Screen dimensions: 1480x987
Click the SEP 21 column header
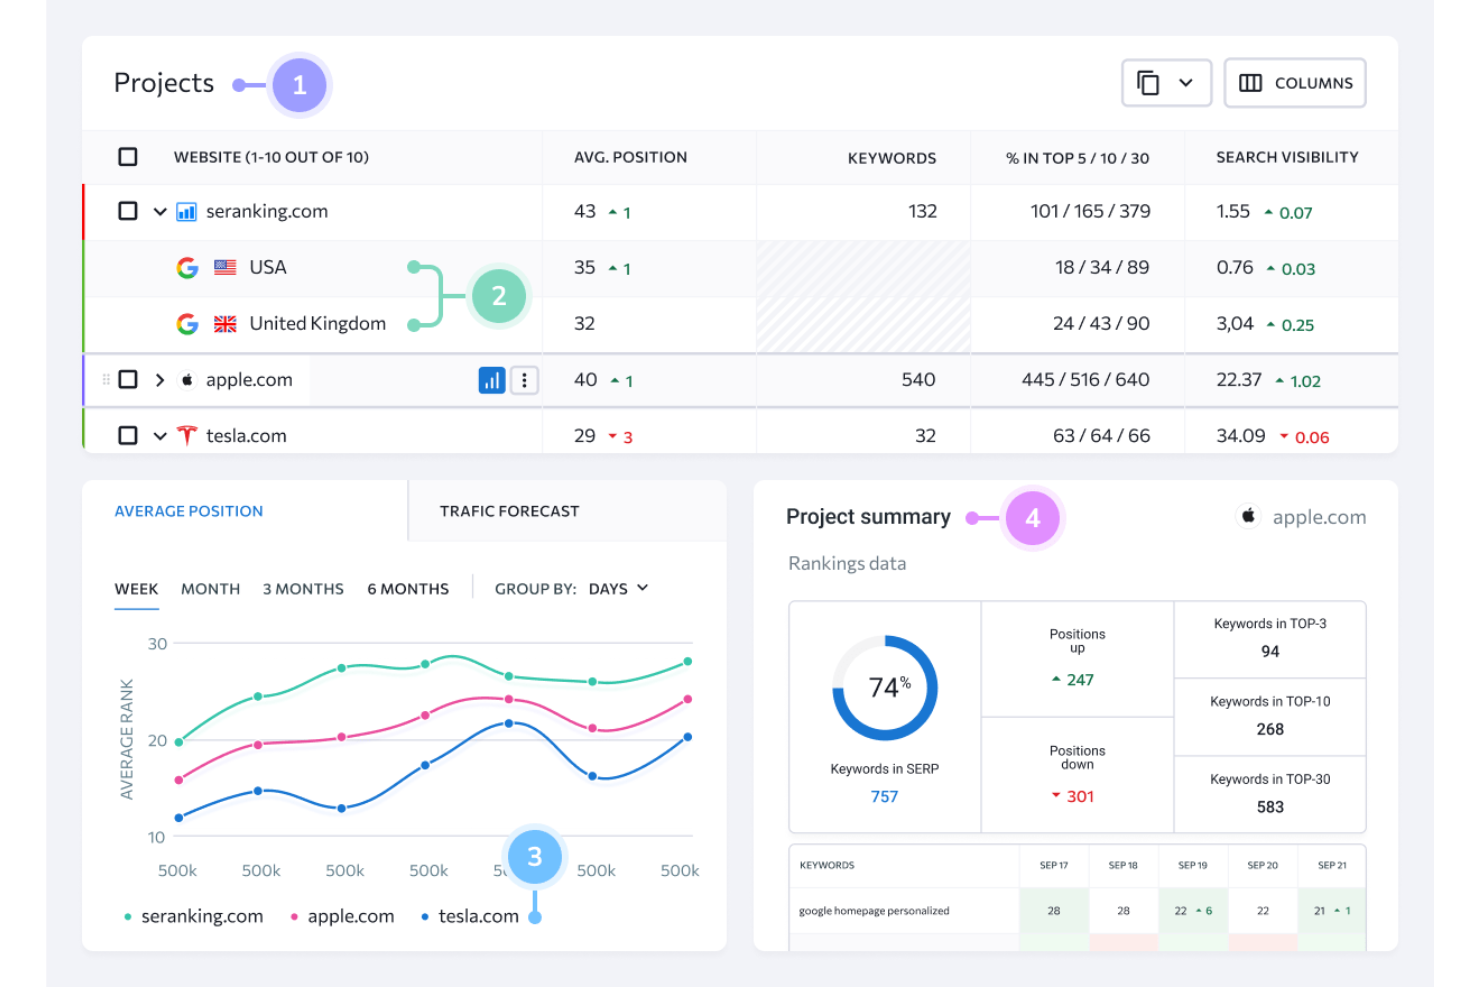1332,865
